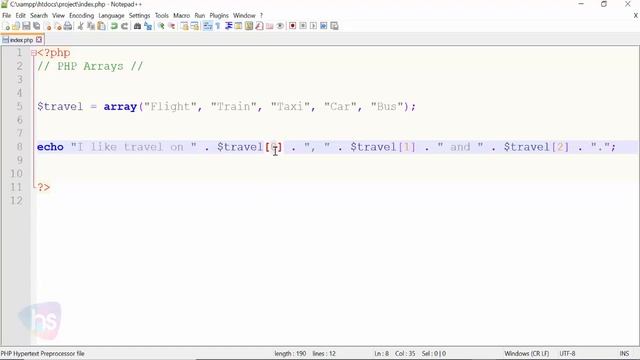640x360 pixels.
Task: Click the 'echo' keyword on line 8
Action: (50, 147)
